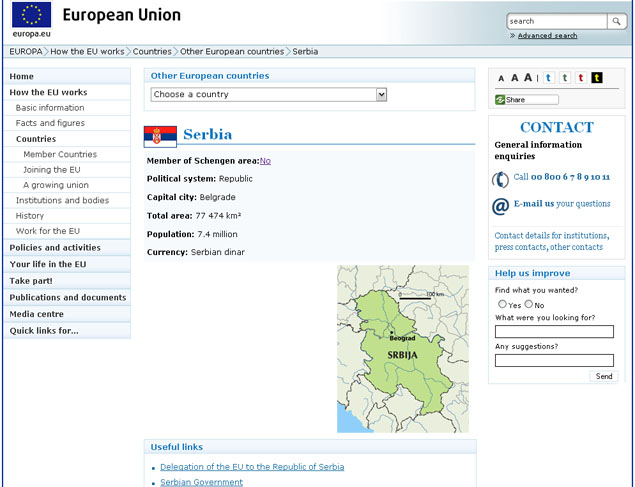Click Capital city: Belgrade text
Viewport: 635px width, 487px height.
[191, 197]
